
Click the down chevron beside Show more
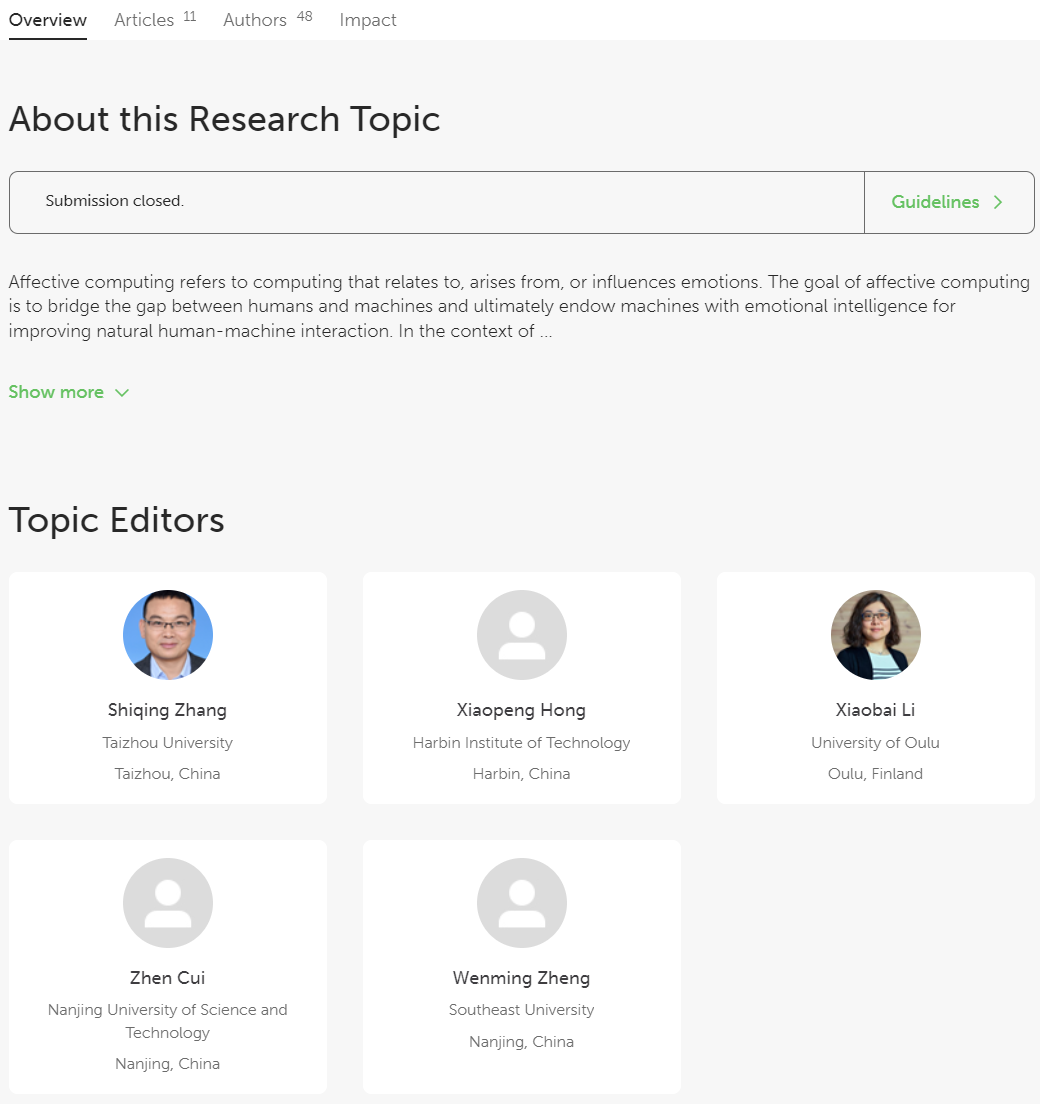[122, 393]
